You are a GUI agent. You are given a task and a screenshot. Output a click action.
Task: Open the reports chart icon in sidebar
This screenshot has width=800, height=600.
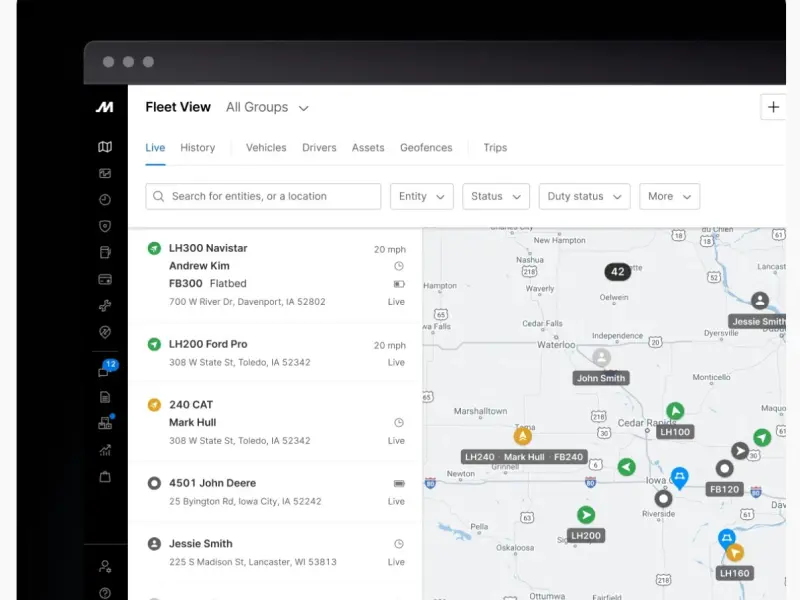pos(105,450)
